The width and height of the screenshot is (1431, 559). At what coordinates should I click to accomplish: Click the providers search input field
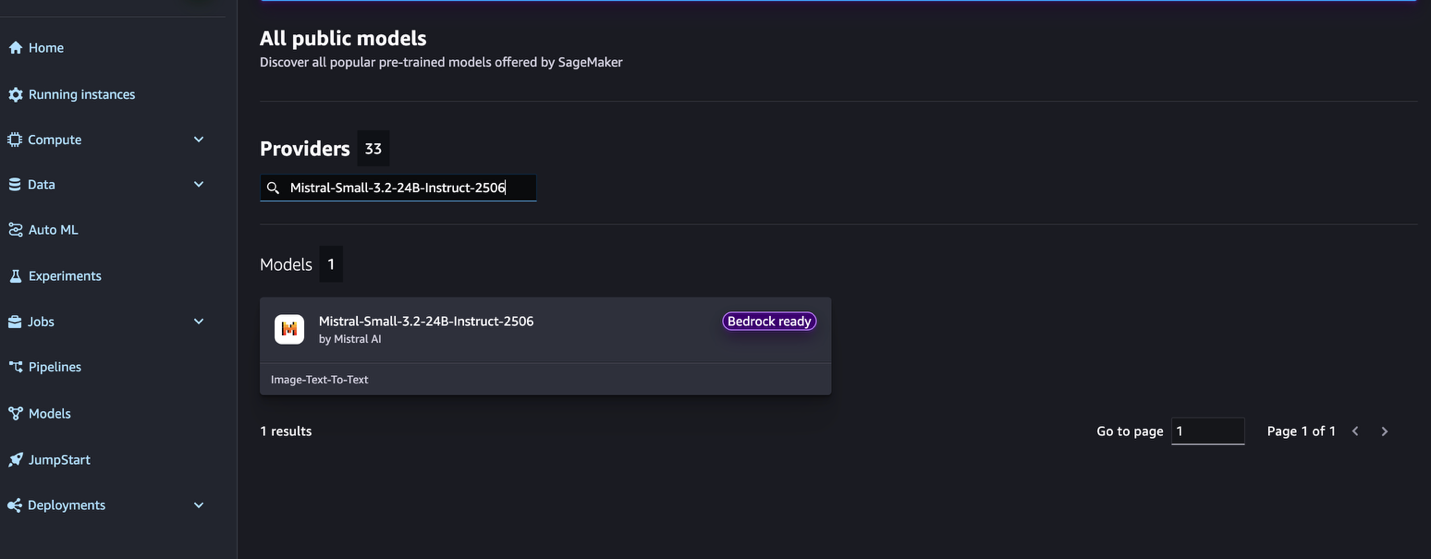410,188
